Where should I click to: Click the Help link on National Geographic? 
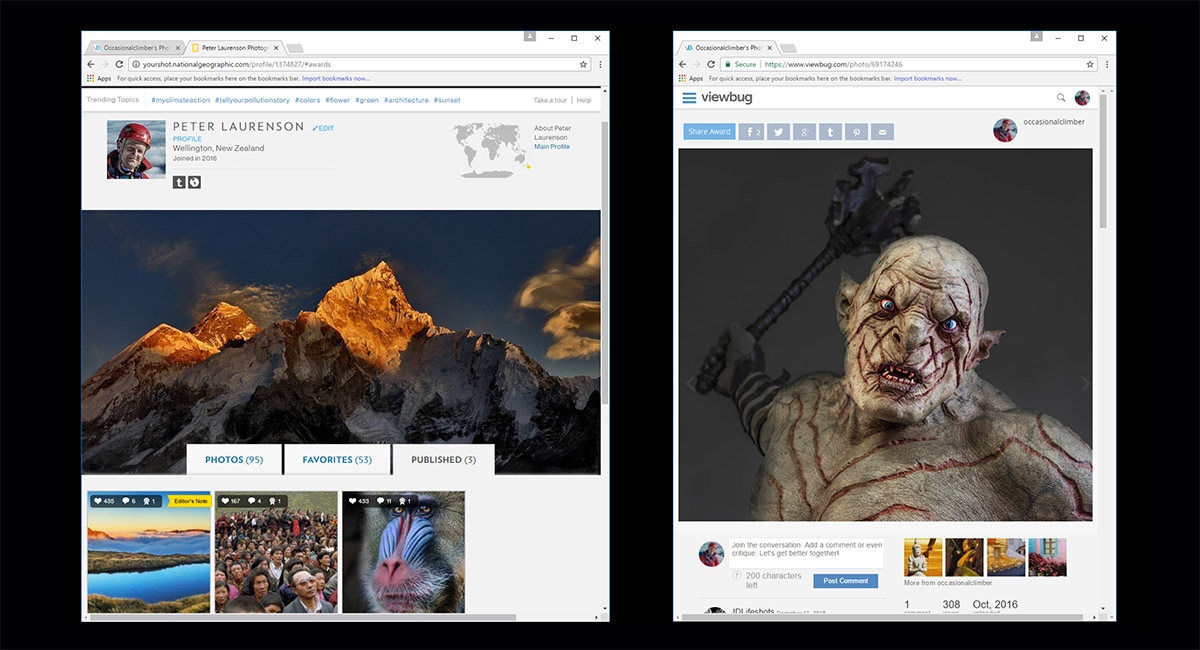click(584, 100)
